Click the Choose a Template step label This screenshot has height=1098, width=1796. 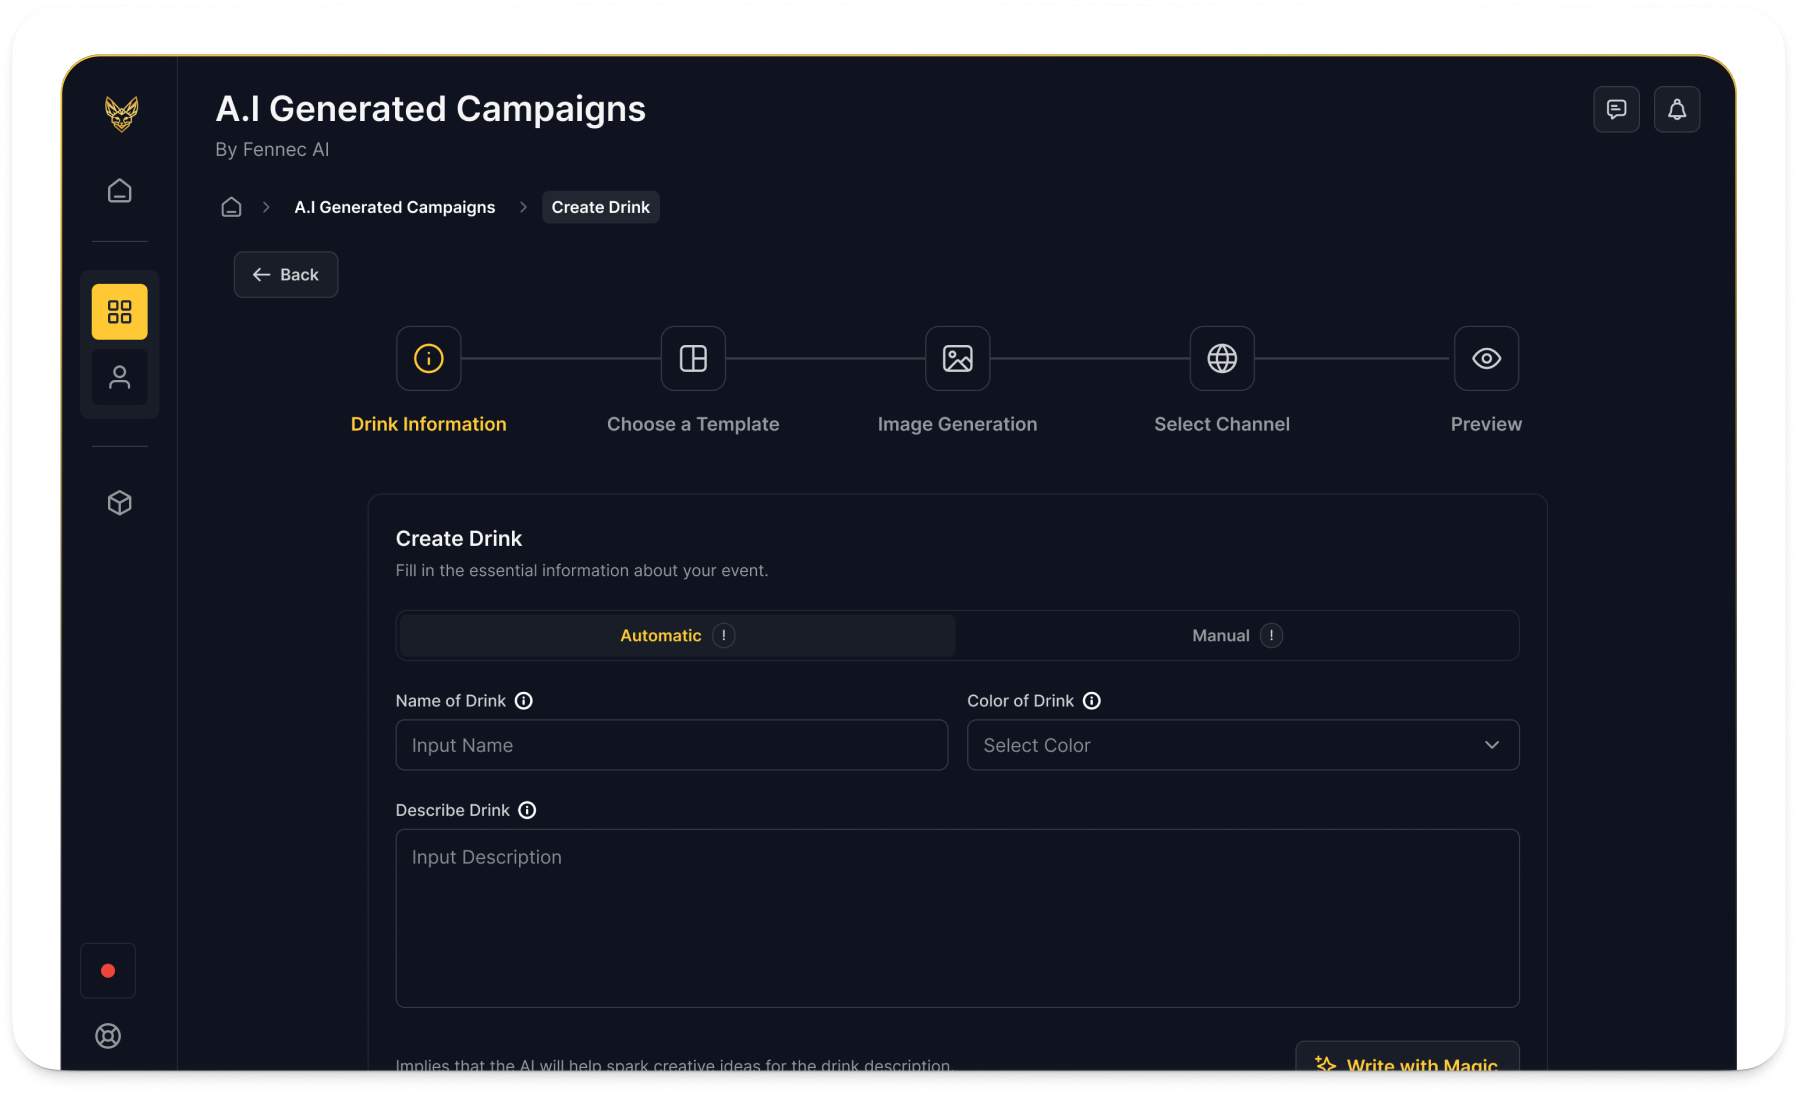click(x=693, y=424)
